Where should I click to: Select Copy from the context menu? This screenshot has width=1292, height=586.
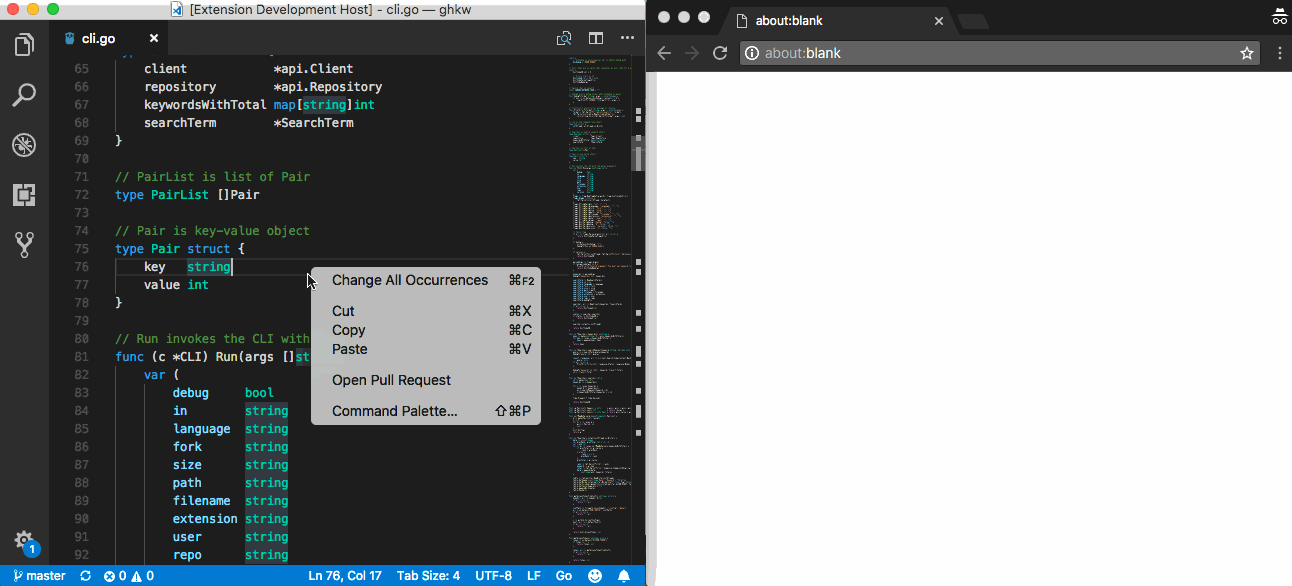tap(348, 330)
